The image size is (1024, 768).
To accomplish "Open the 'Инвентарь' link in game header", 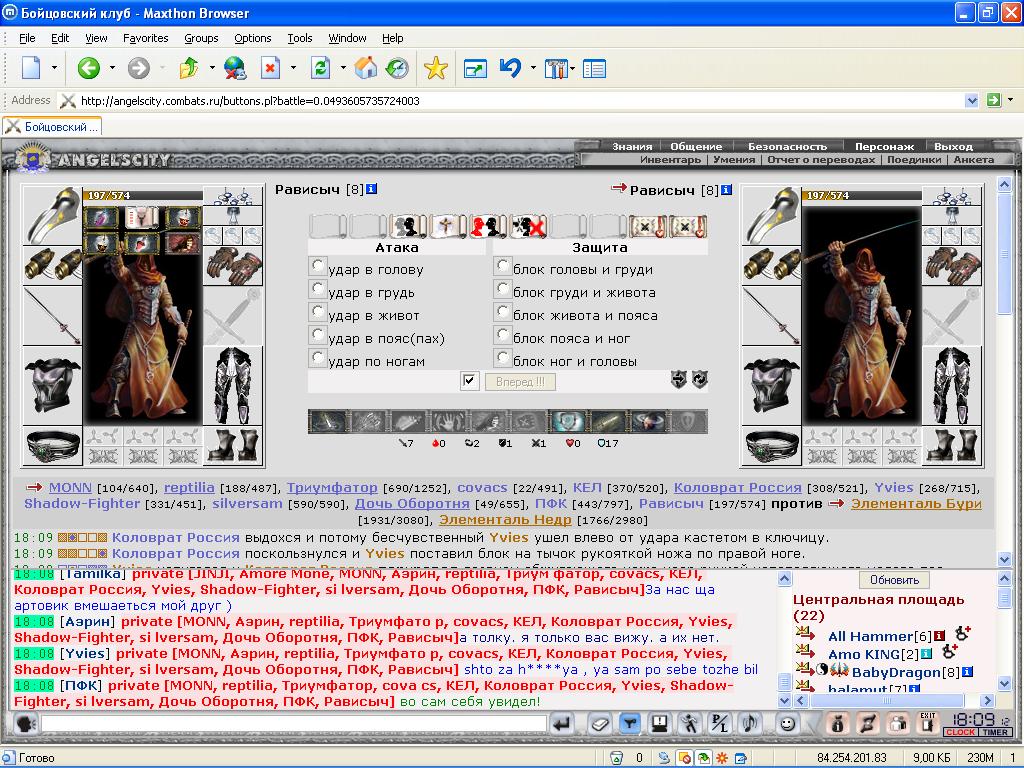I will pos(670,159).
